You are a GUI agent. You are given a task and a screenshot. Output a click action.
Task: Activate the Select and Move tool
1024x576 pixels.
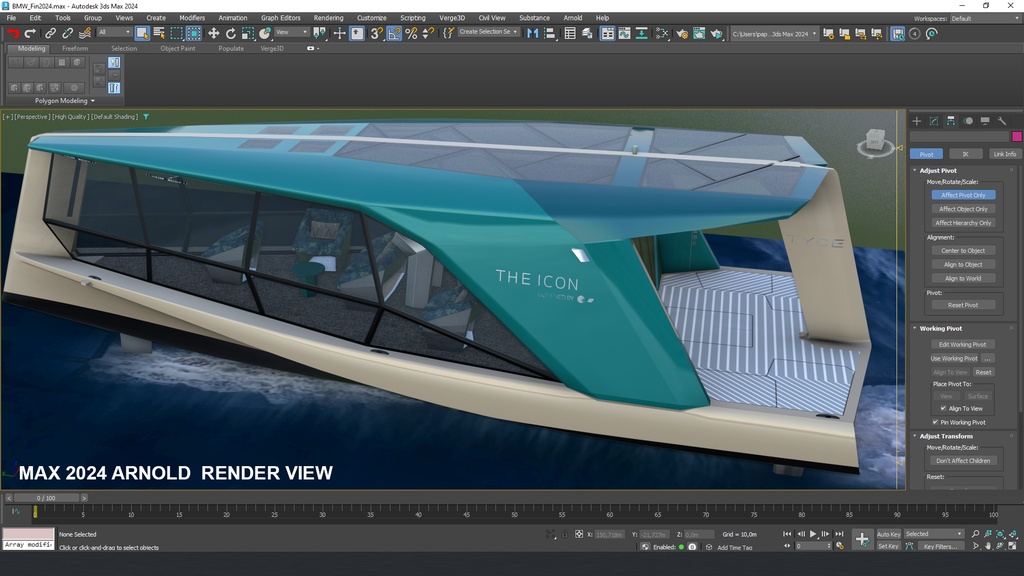[214, 33]
